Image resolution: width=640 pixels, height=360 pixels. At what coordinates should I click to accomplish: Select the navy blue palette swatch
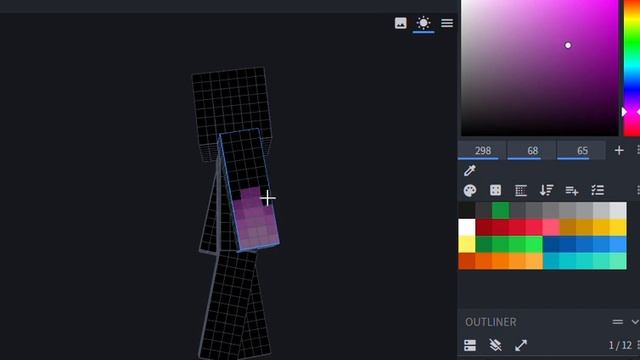[x=551, y=244]
